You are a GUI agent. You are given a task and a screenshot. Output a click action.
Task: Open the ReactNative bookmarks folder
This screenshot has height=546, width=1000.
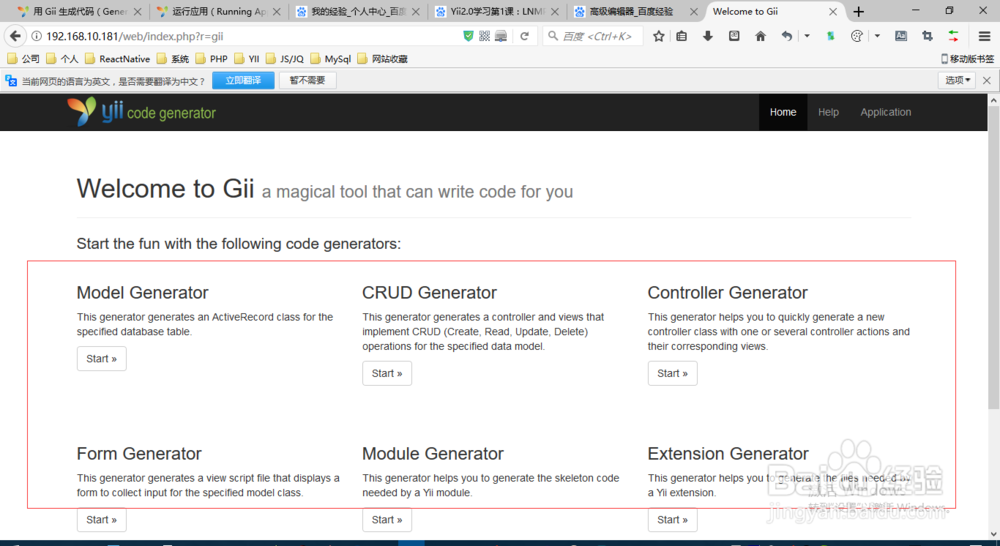tap(117, 59)
